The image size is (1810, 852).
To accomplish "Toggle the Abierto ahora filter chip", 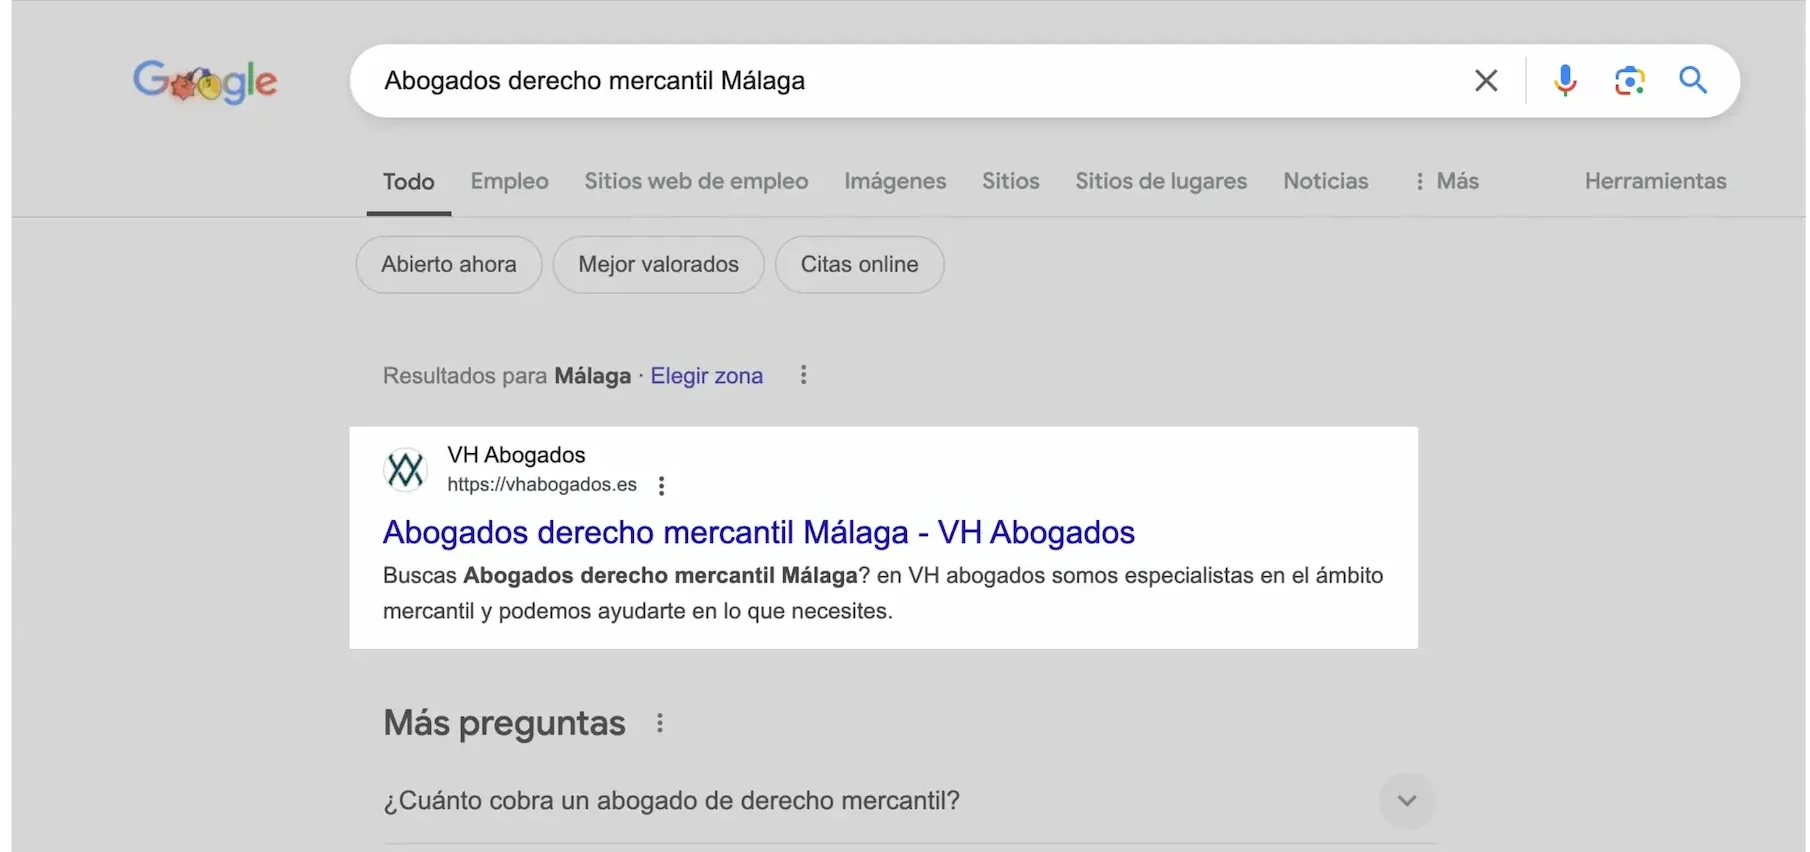I will pos(448,265).
